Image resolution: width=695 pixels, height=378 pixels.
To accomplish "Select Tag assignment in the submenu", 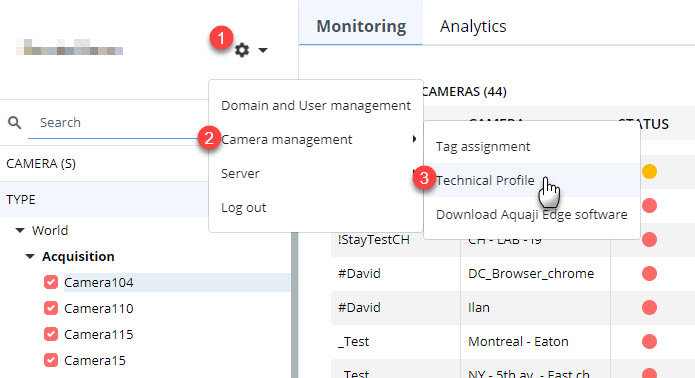I will click(532, 147).
